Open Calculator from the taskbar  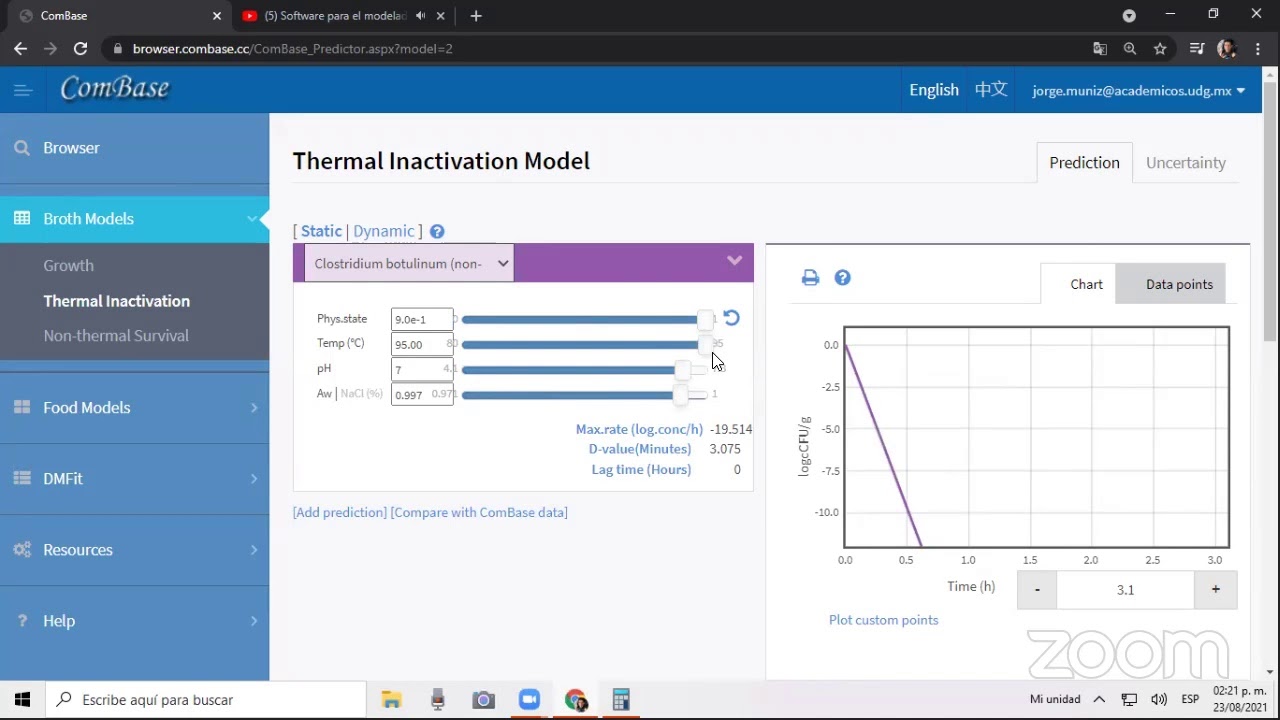click(621, 699)
